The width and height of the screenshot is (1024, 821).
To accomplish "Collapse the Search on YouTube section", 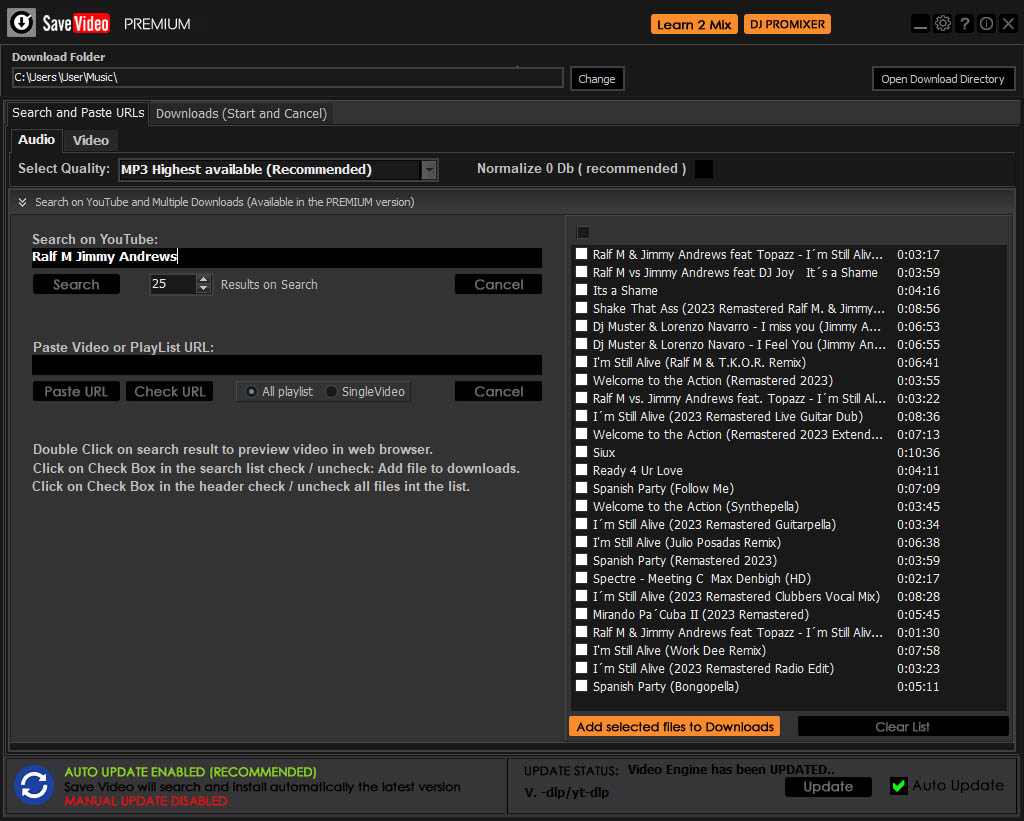I will [x=22, y=202].
